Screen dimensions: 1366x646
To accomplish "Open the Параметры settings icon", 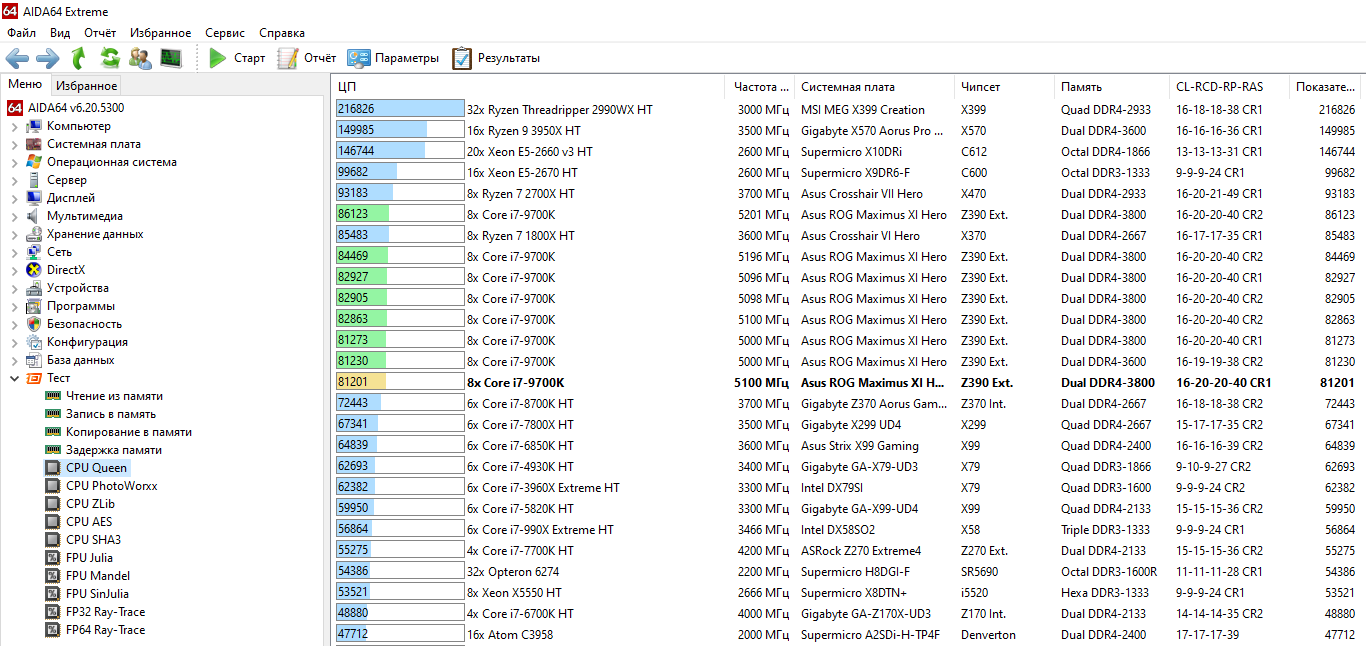I will pyautogui.click(x=358, y=58).
